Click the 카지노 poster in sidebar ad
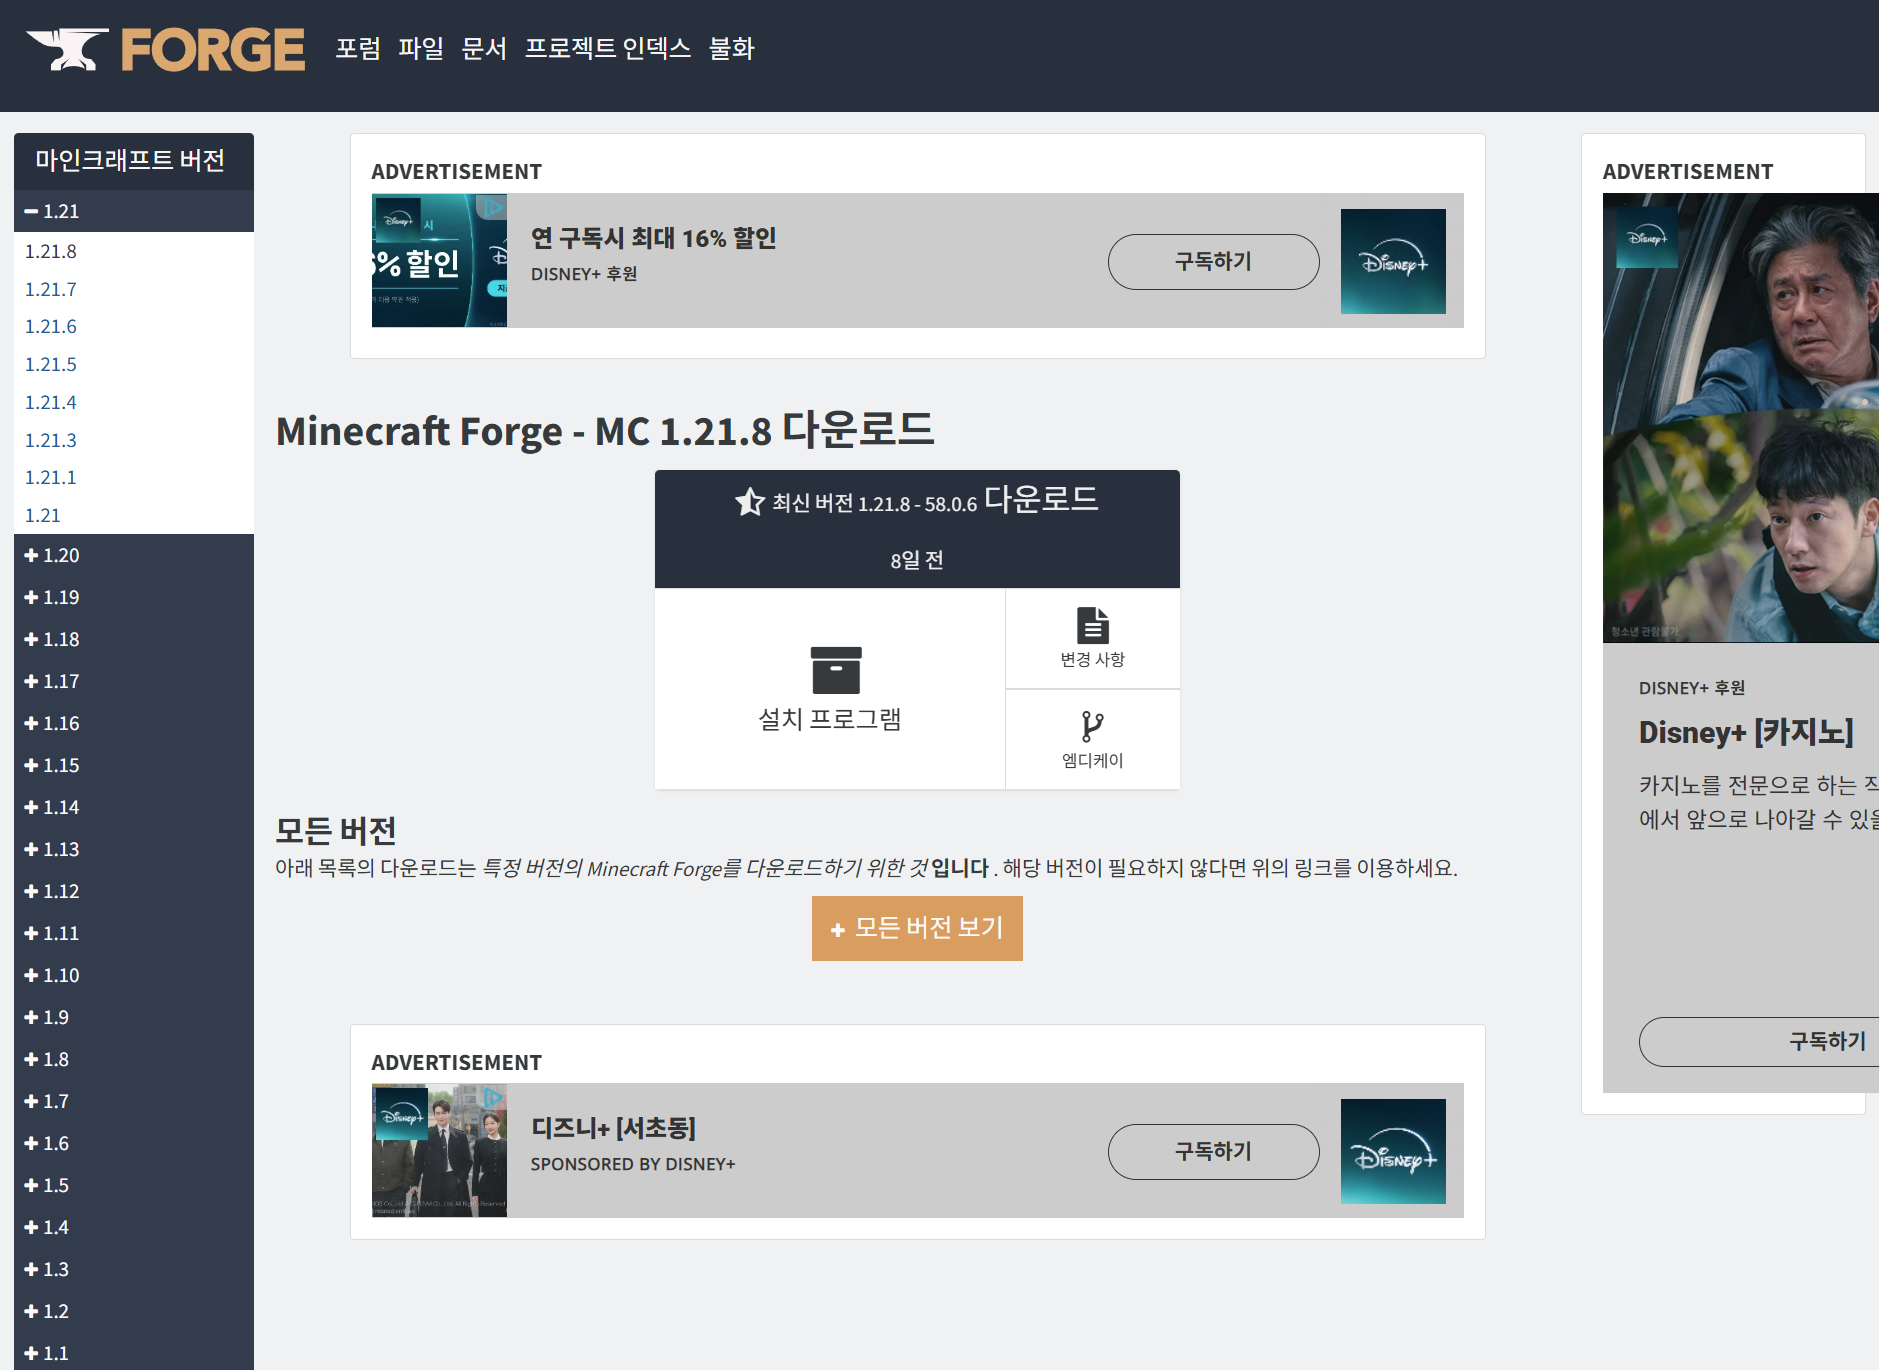Screen dimensions: 1879x1370 click(1741, 417)
